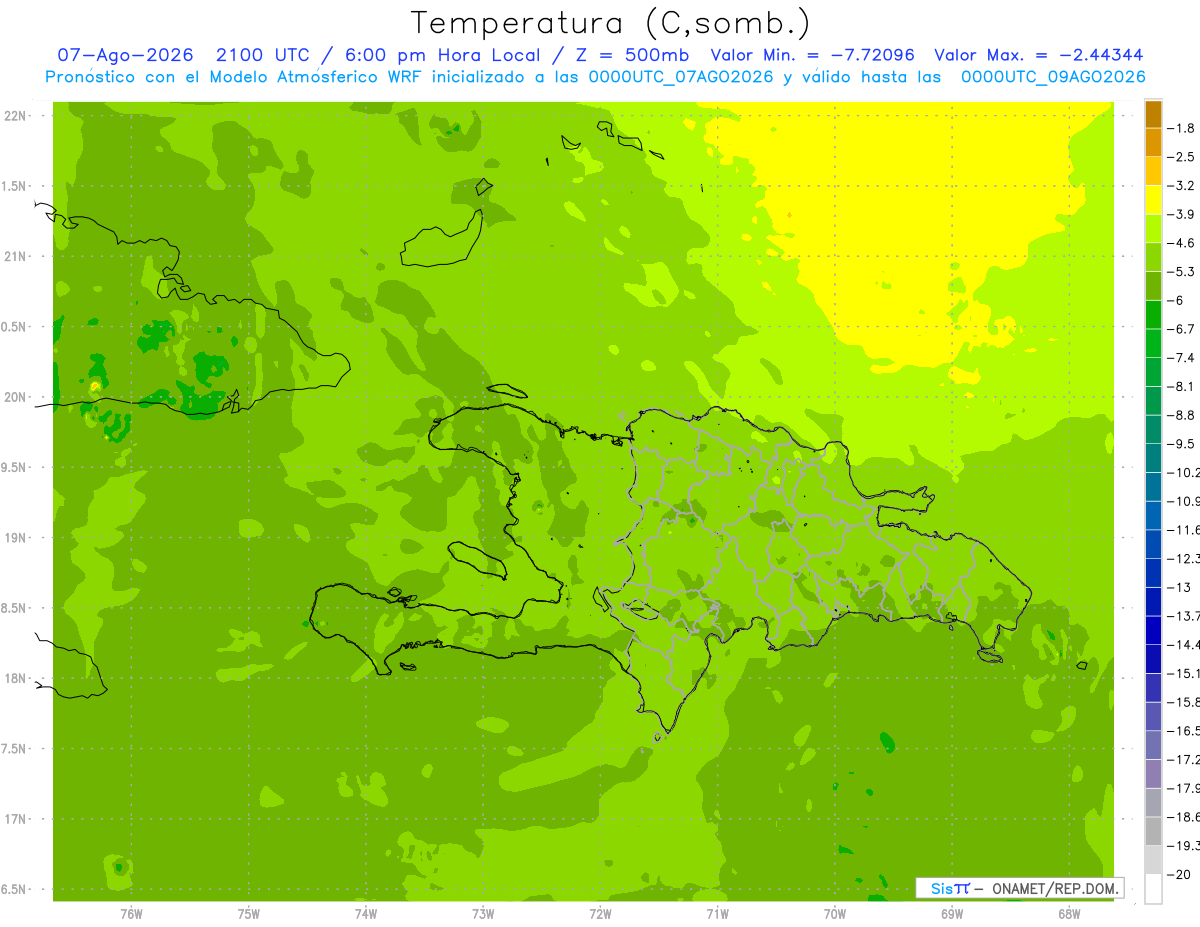Click the "70W" longitude label
This screenshot has width=1200, height=927.
[x=835, y=914]
